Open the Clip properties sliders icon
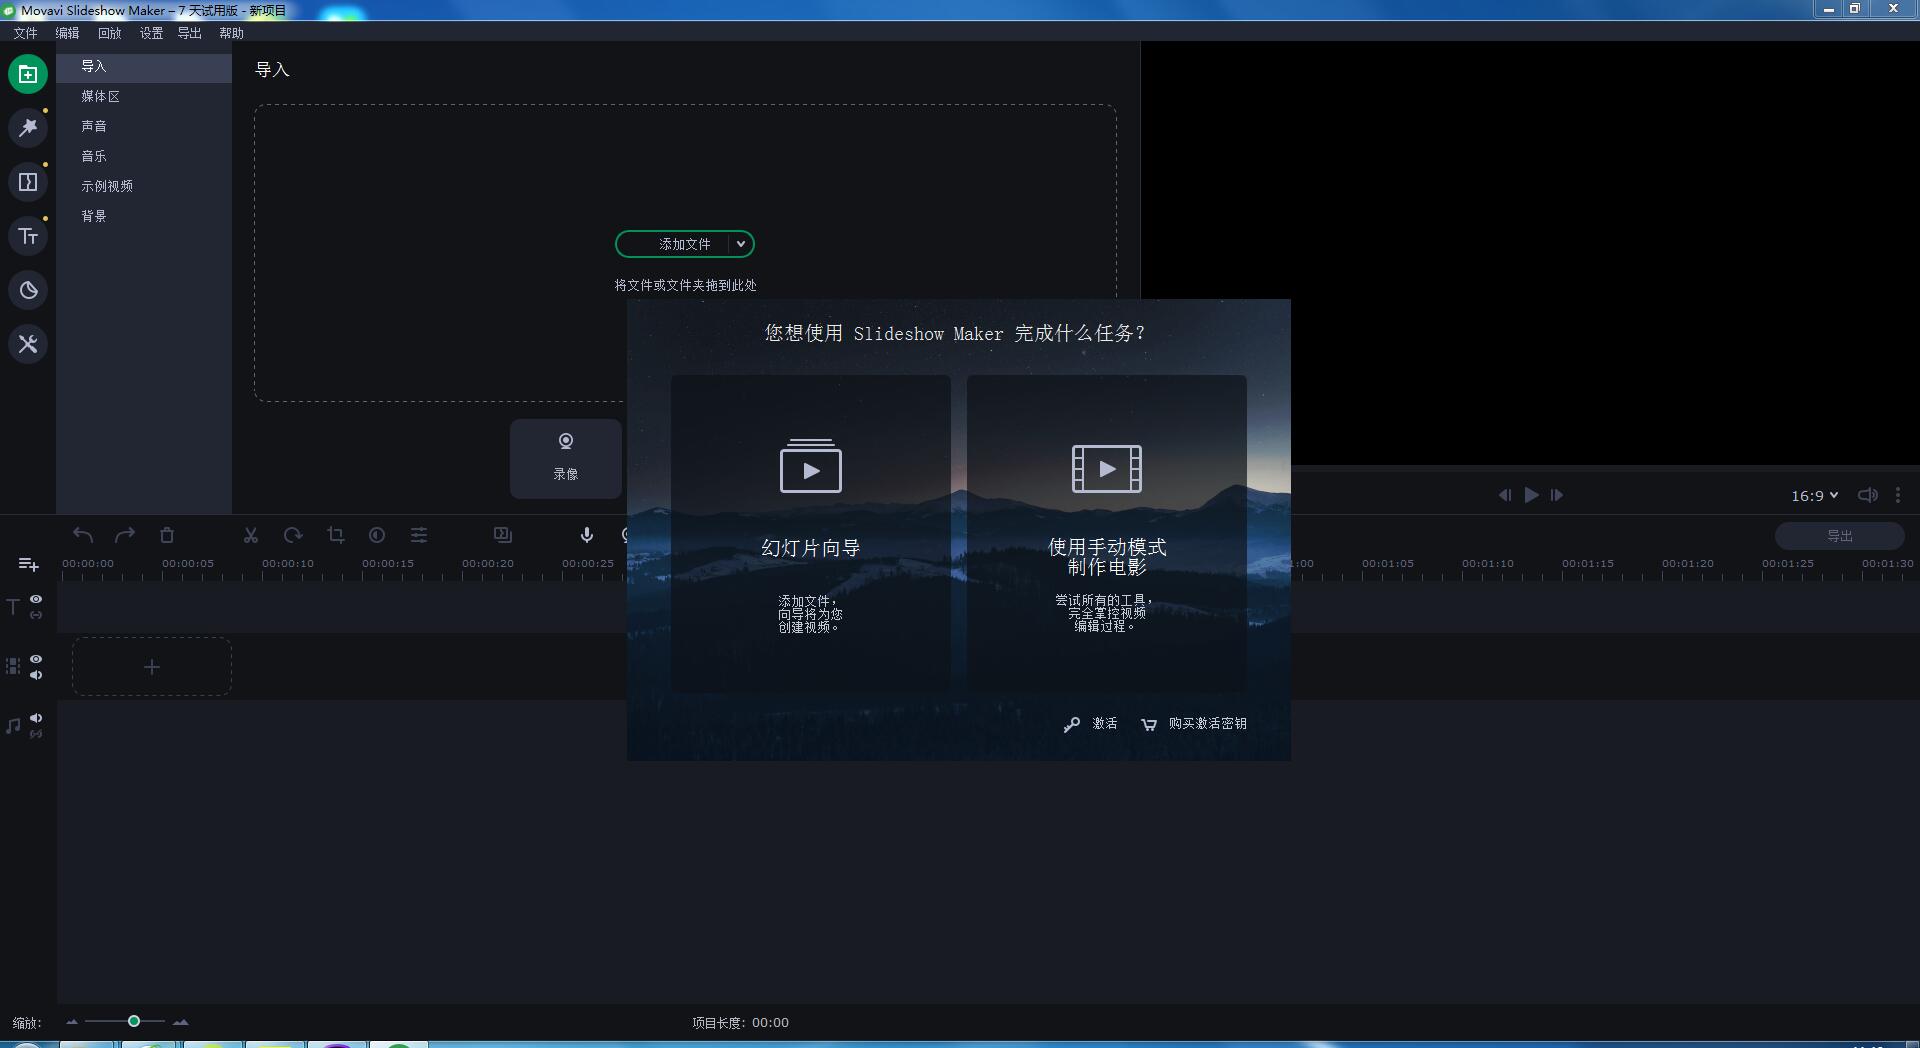The image size is (1920, 1048). pyautogui.click(x=419, y=535)
